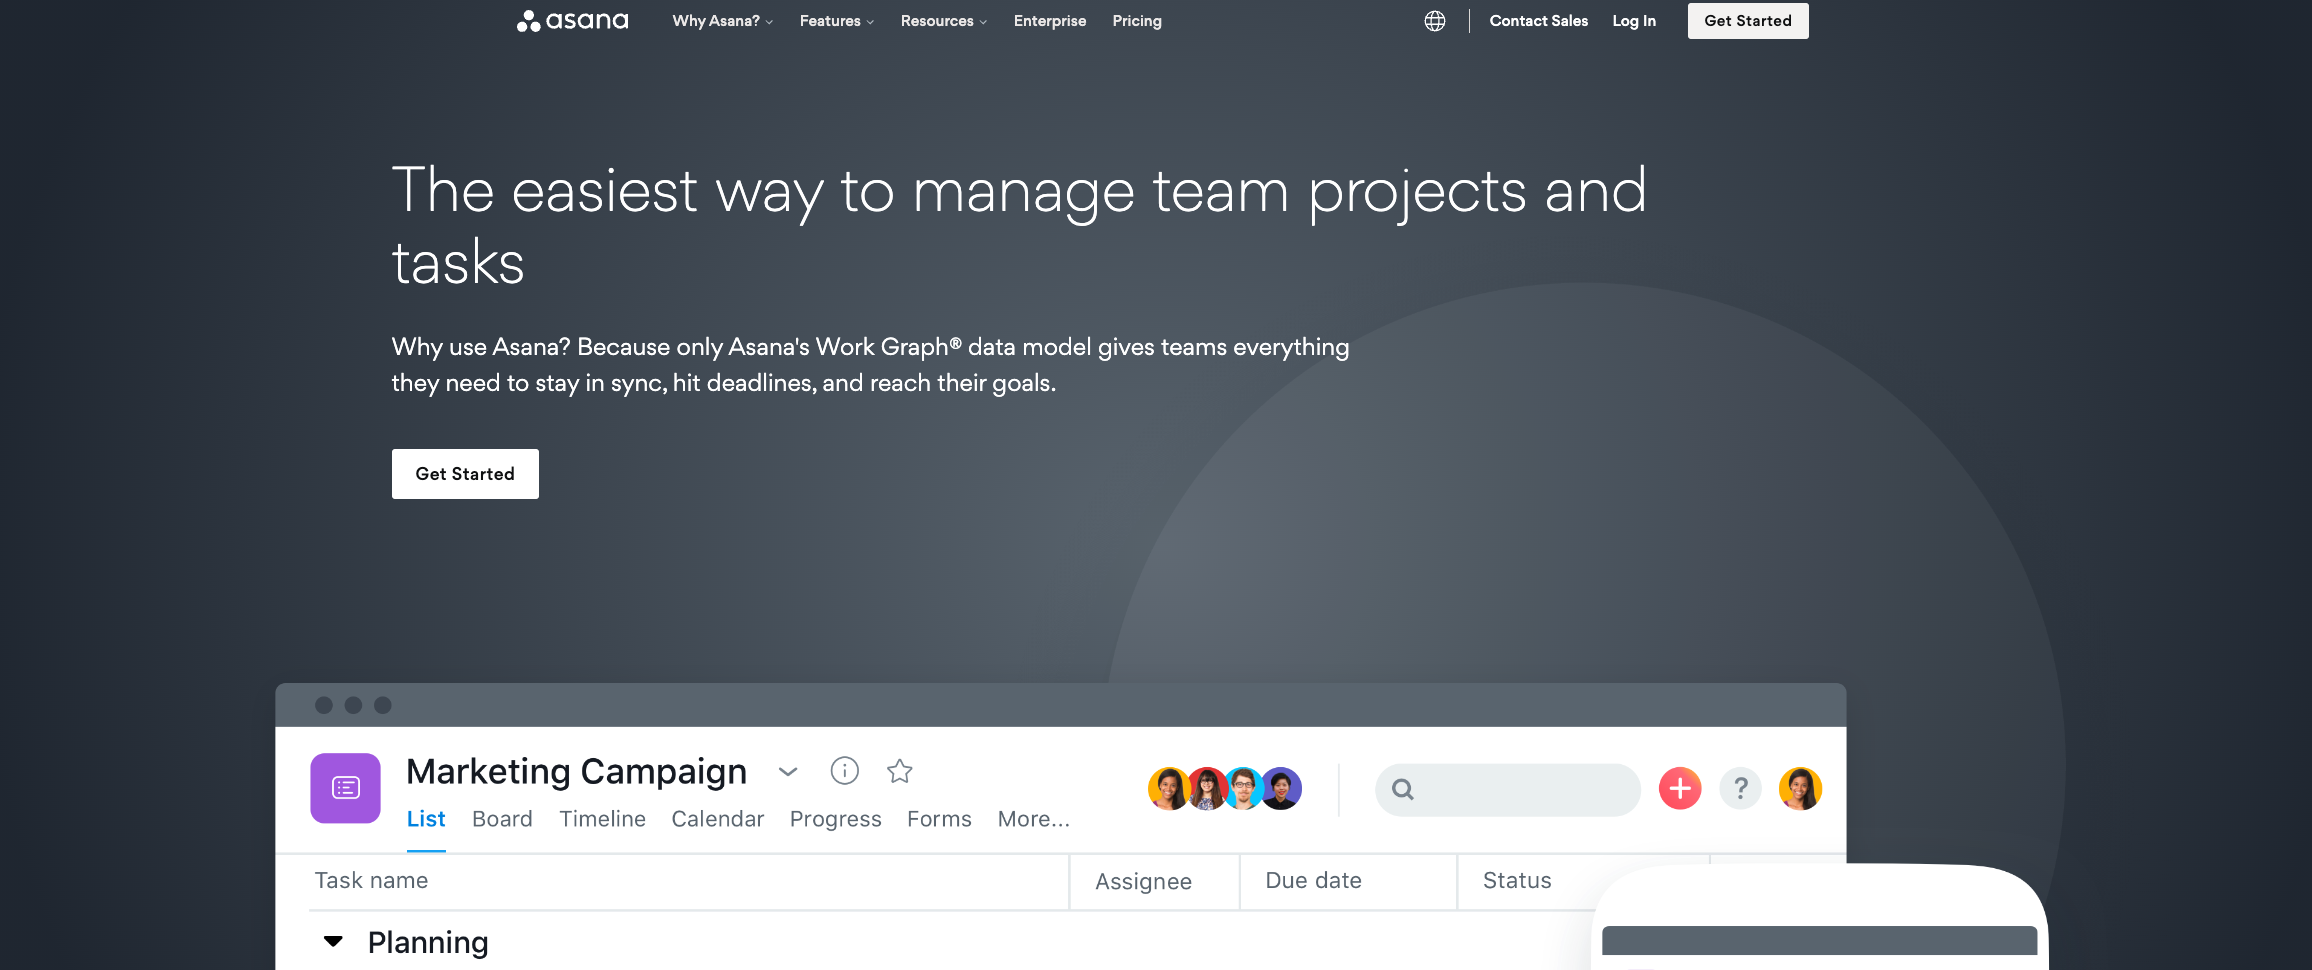
Task: Expand the Resources dropdown menu
Action: click(x=943, y=21)
